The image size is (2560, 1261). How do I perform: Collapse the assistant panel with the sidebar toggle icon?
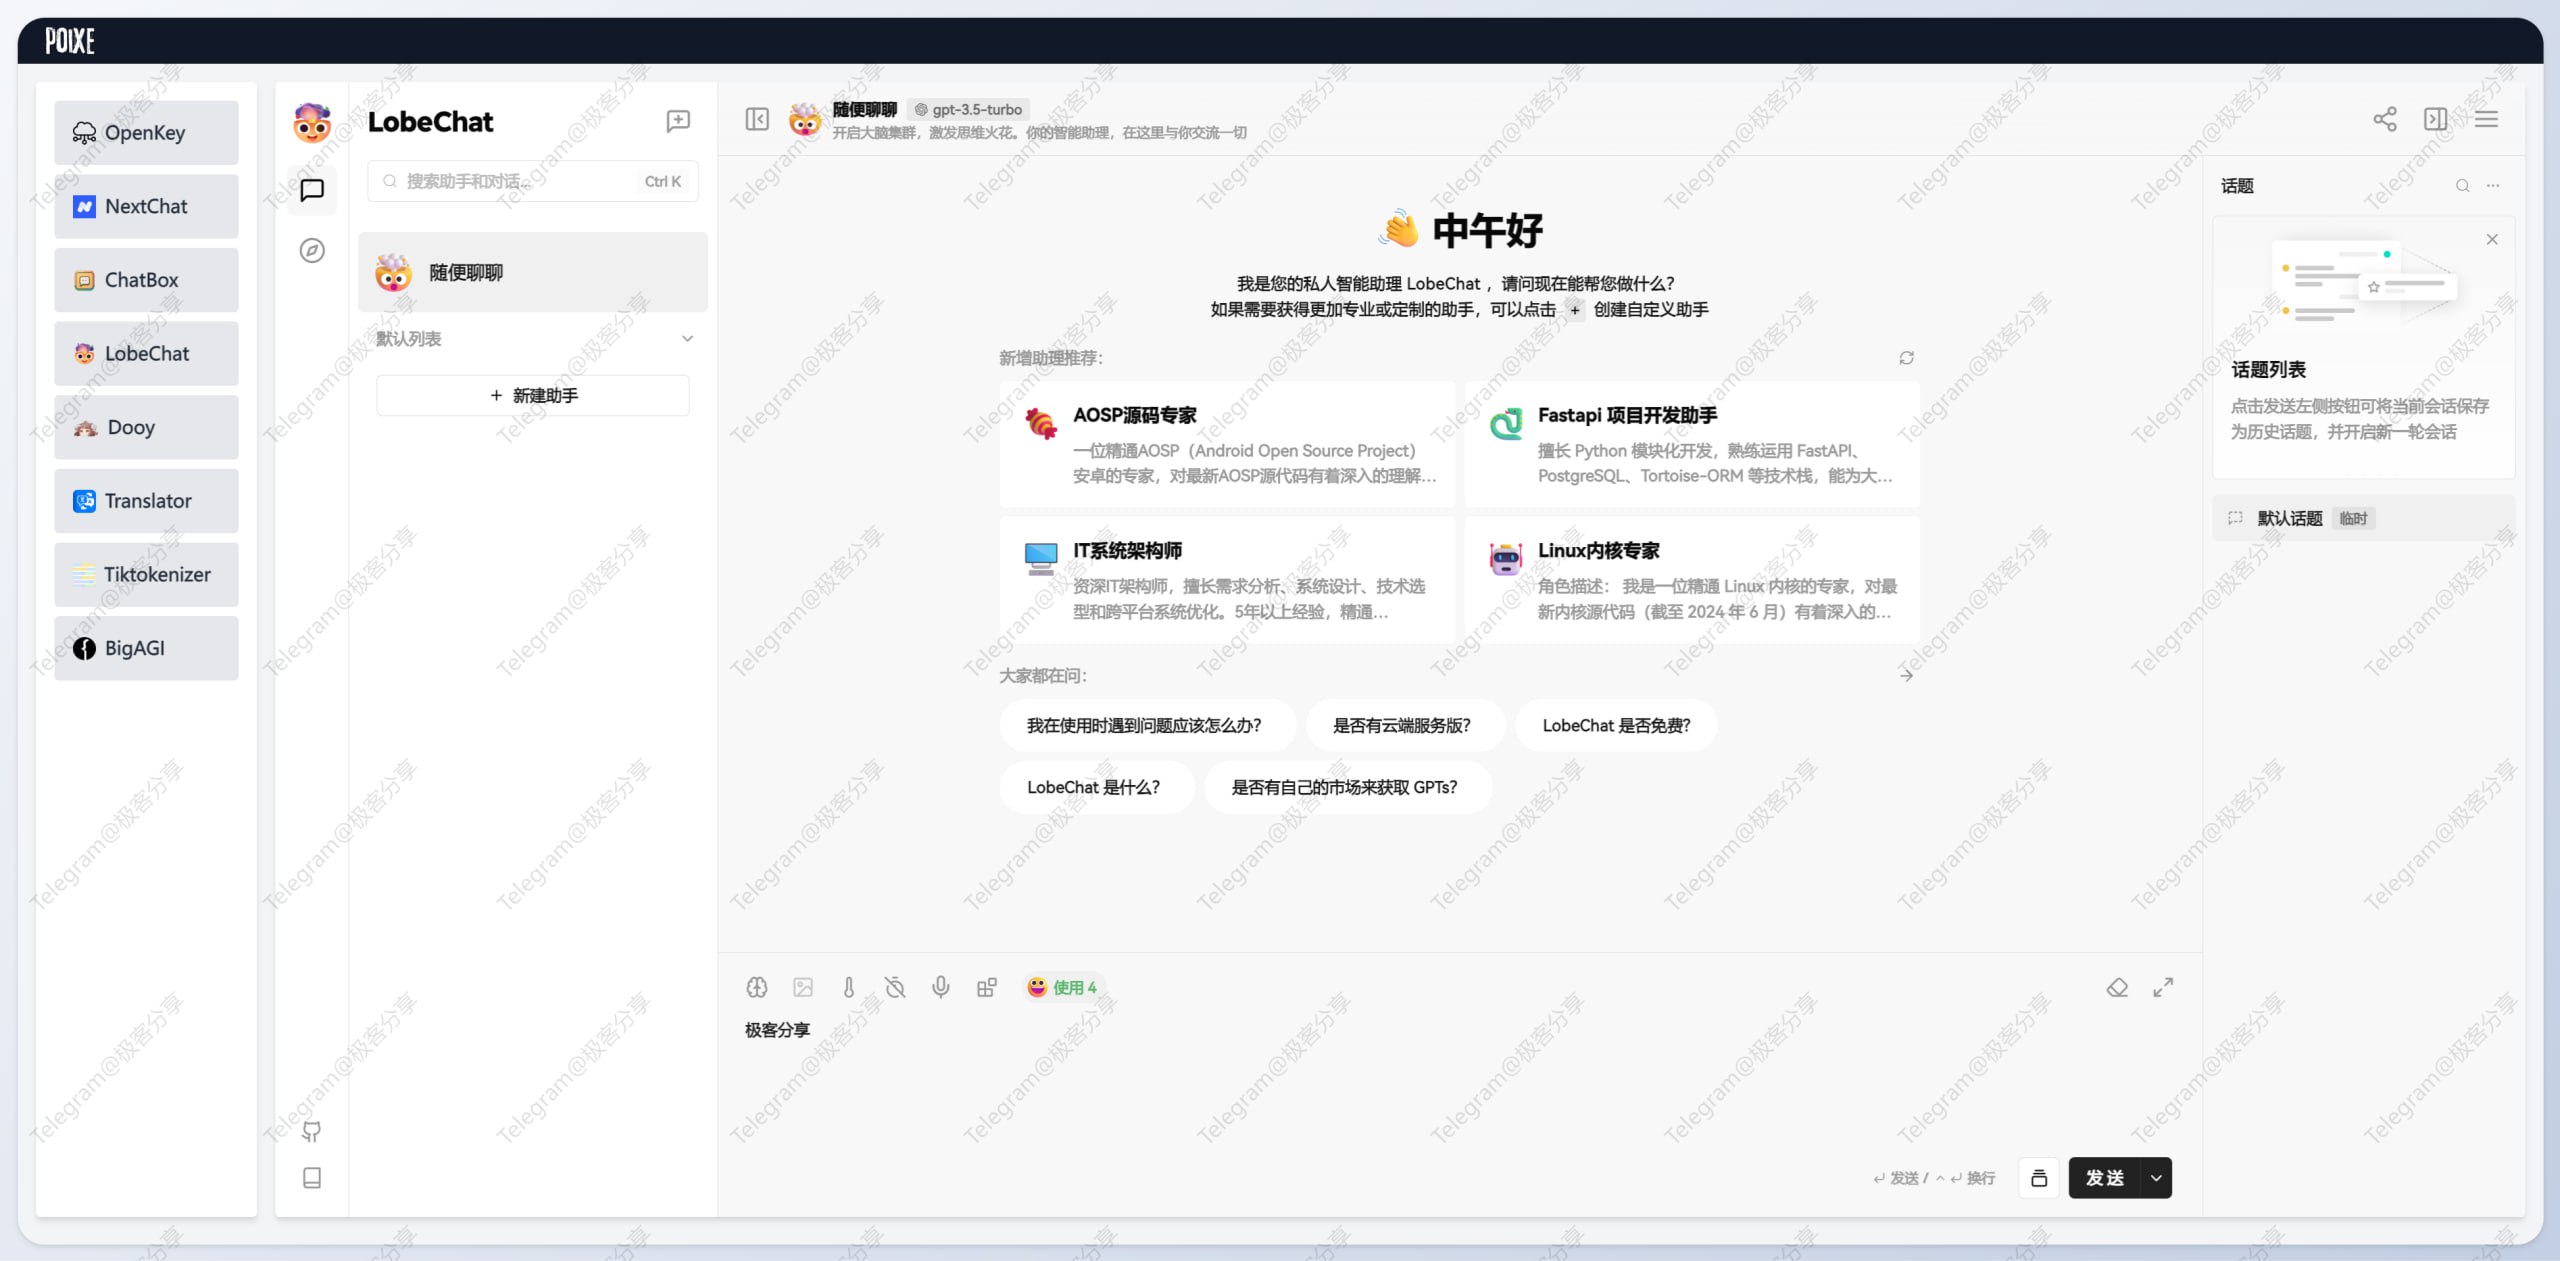coord(757,120)
